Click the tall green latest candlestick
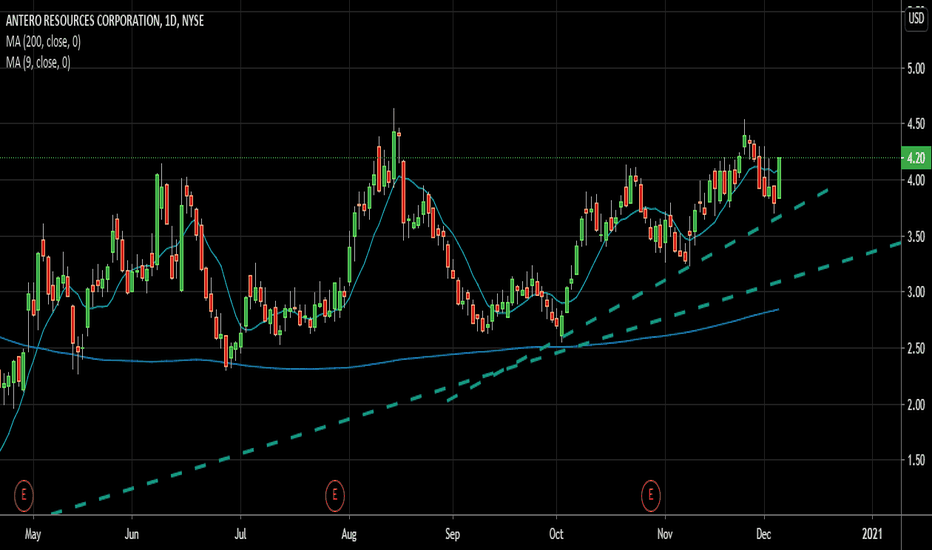Viewport: 932px width, 550px height. pos(779,178)
